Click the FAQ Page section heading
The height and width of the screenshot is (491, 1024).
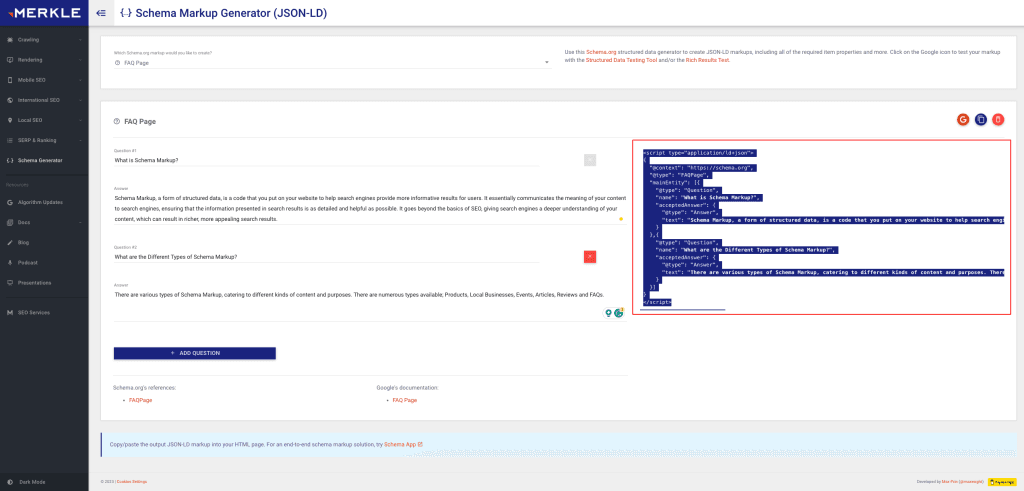point(140,121)
